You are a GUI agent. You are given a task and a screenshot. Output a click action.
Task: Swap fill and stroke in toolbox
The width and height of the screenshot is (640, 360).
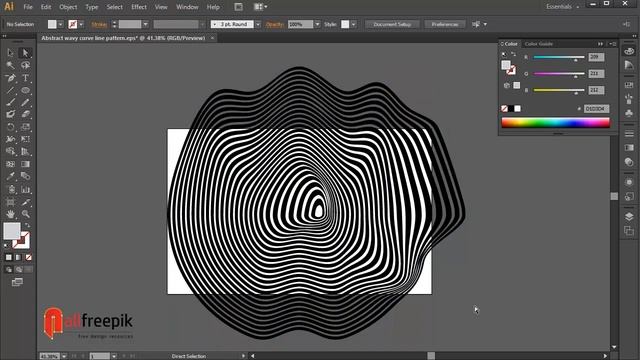(x=27, y=225)
